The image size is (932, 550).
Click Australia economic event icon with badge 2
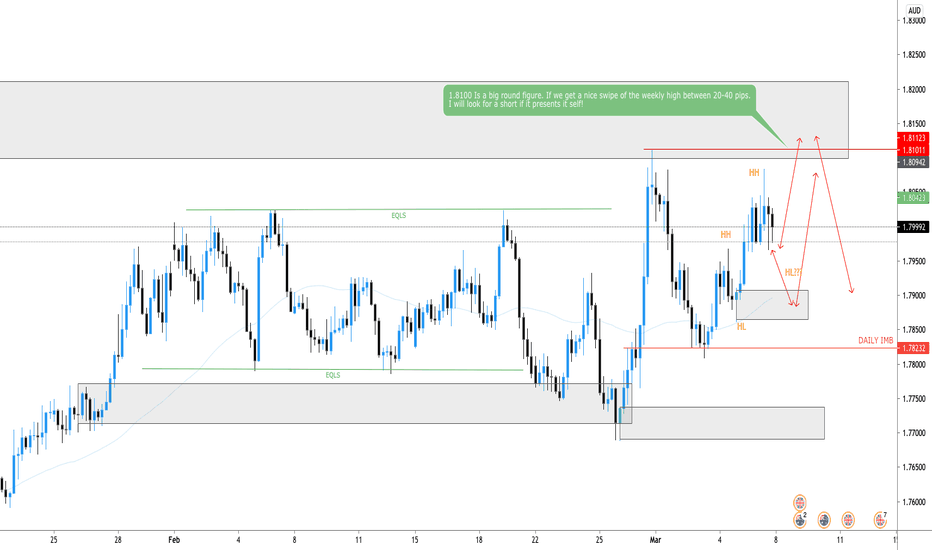[800, 520]
